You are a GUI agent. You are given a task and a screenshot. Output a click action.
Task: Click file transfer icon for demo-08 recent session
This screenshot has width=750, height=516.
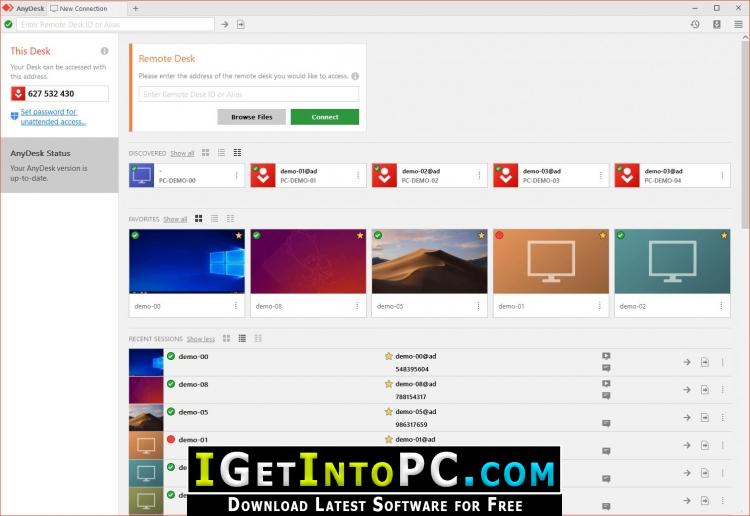[x=704, y=390]
